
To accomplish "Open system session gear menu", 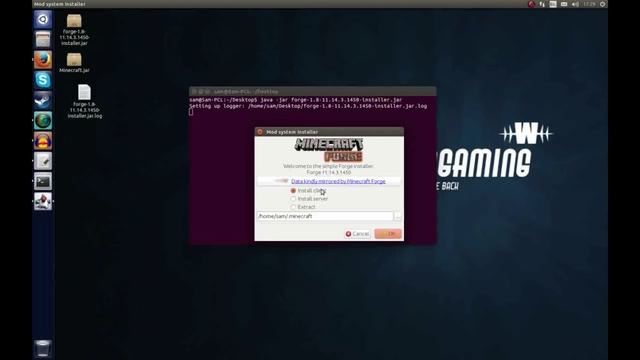I will pos(602,4).
